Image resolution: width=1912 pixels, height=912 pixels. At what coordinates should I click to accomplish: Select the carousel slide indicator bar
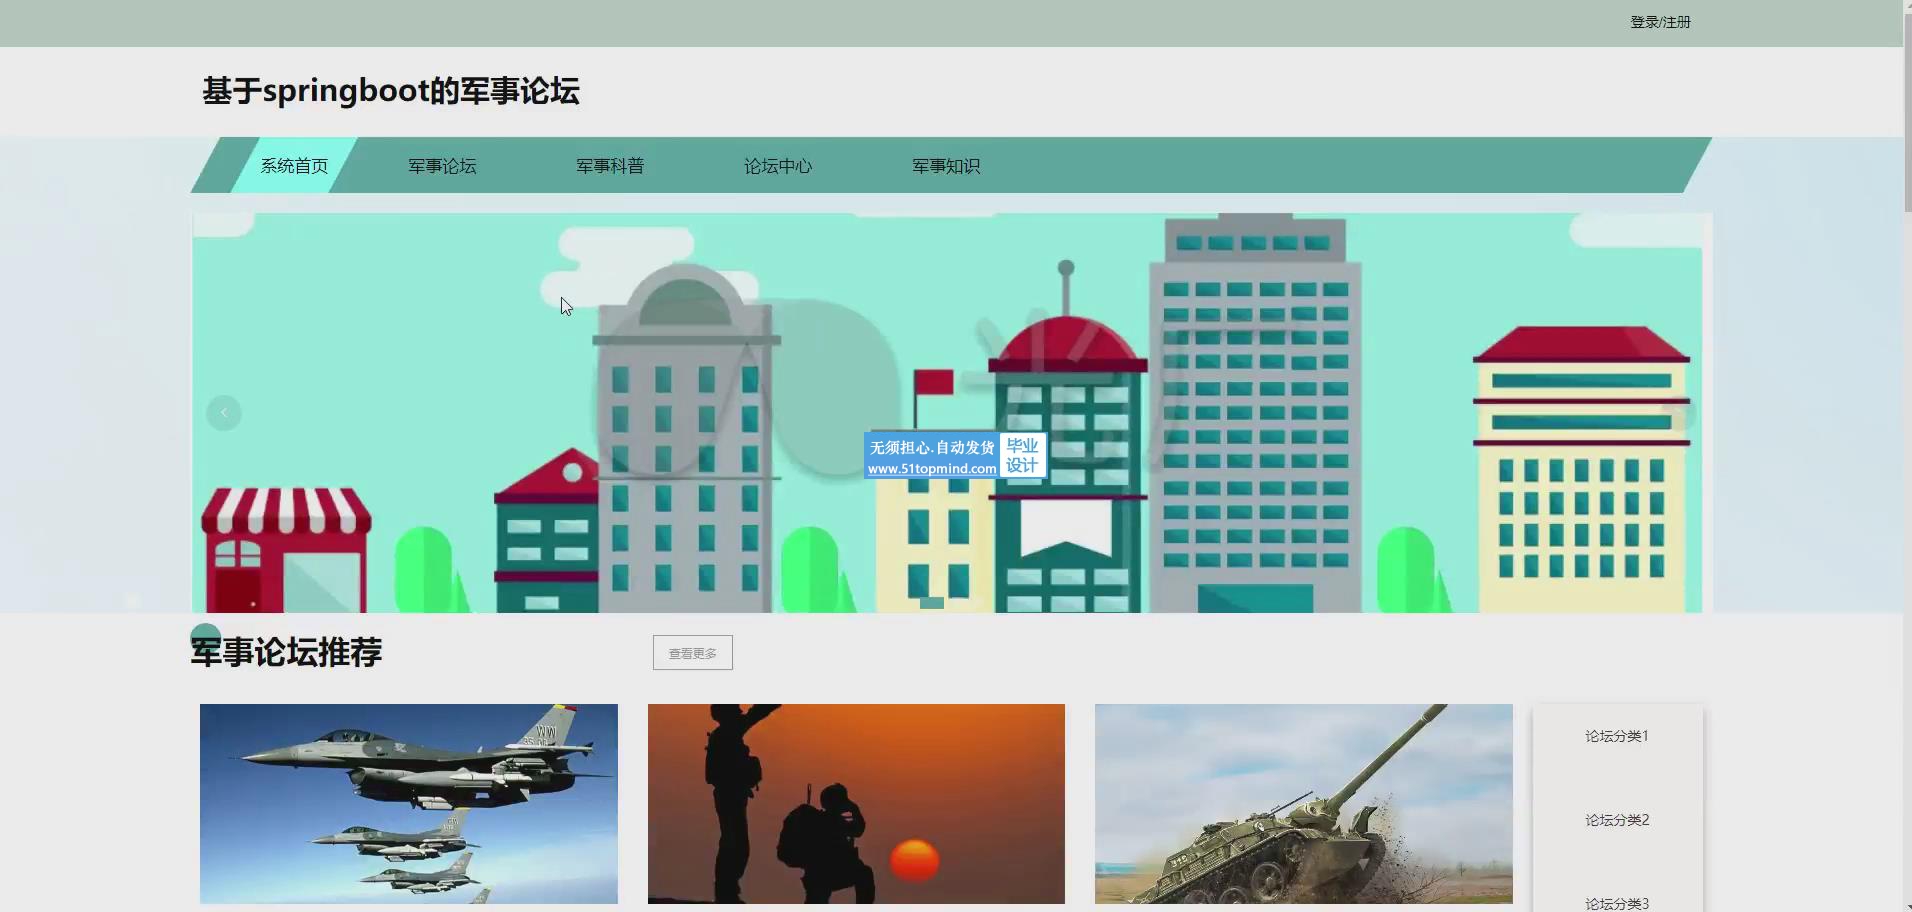pyautogui.click(x=932, y=603)
